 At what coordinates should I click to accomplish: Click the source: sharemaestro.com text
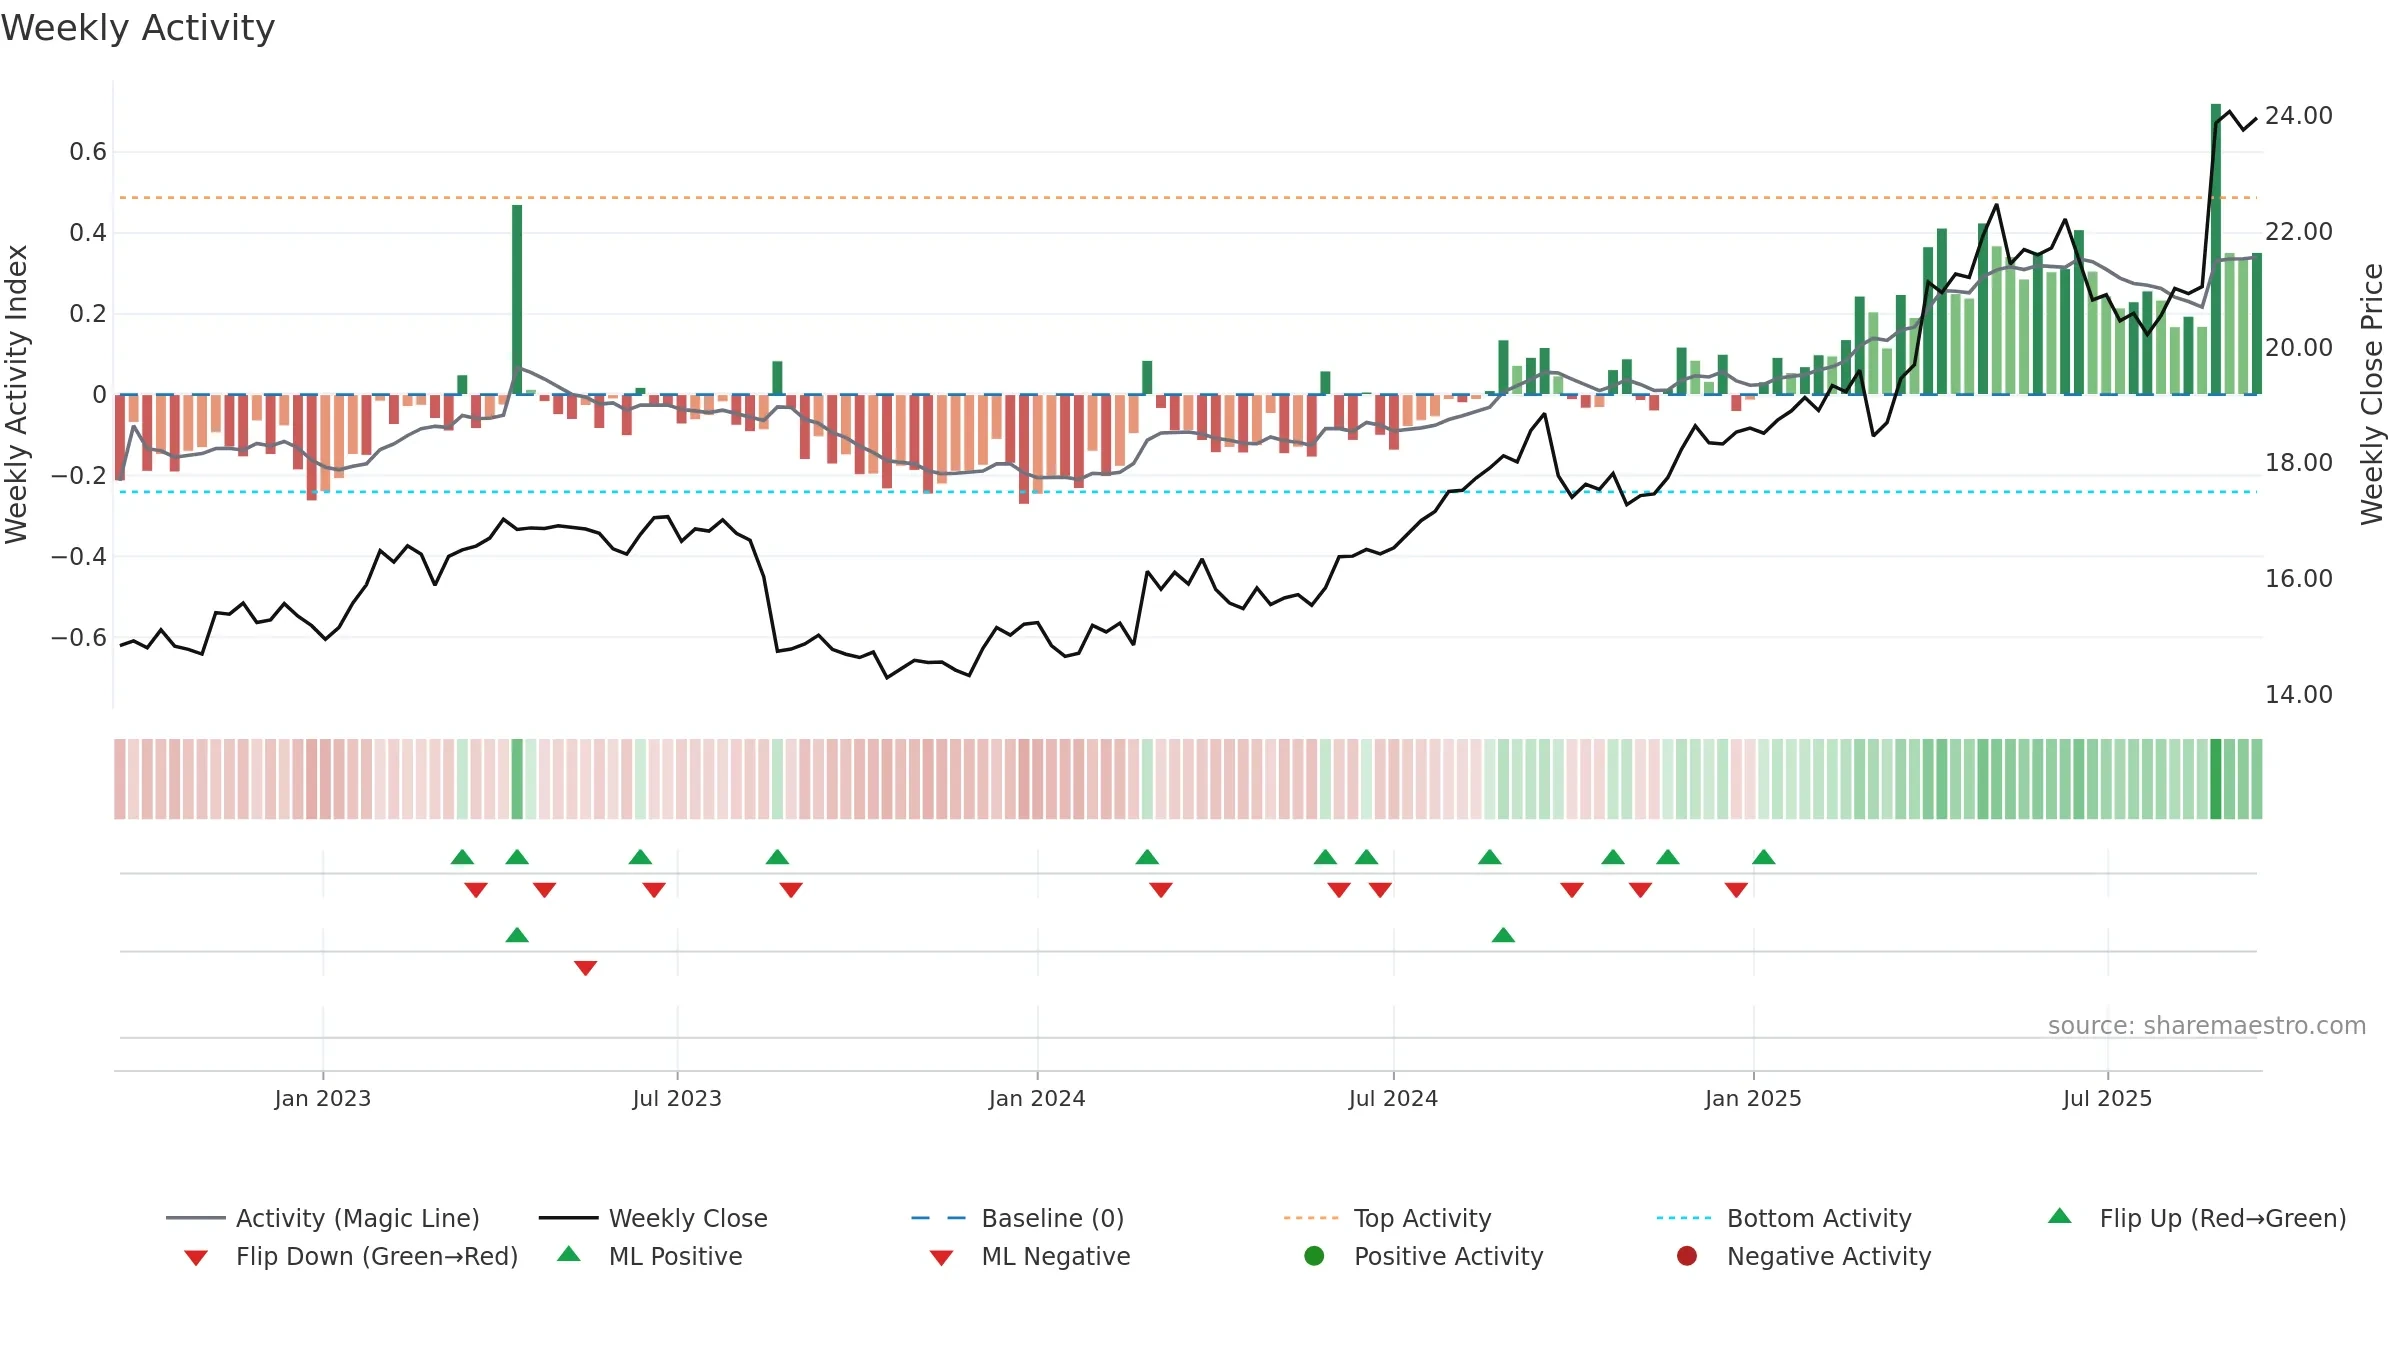pos(2207,1026)
